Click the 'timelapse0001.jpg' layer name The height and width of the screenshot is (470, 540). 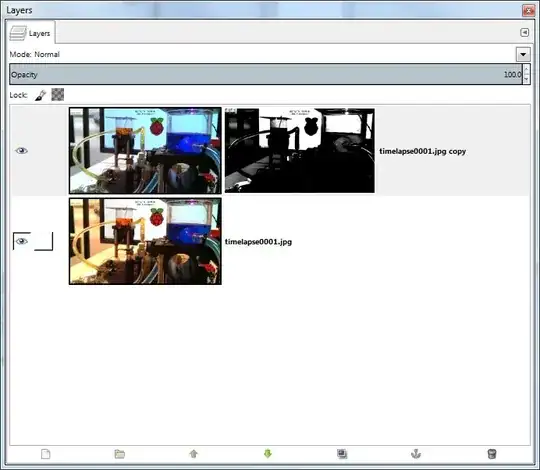pyautogui.click(x=258, y=242)
